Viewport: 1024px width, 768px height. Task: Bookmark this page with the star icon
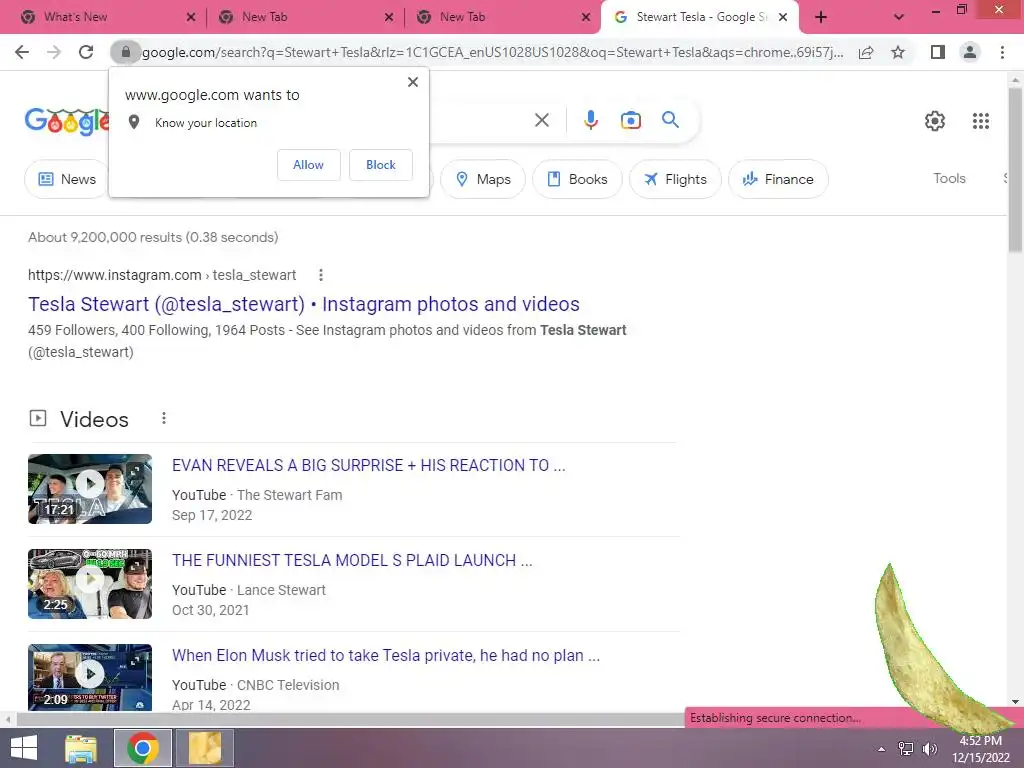pyautogui.click(x=898, y=52)
